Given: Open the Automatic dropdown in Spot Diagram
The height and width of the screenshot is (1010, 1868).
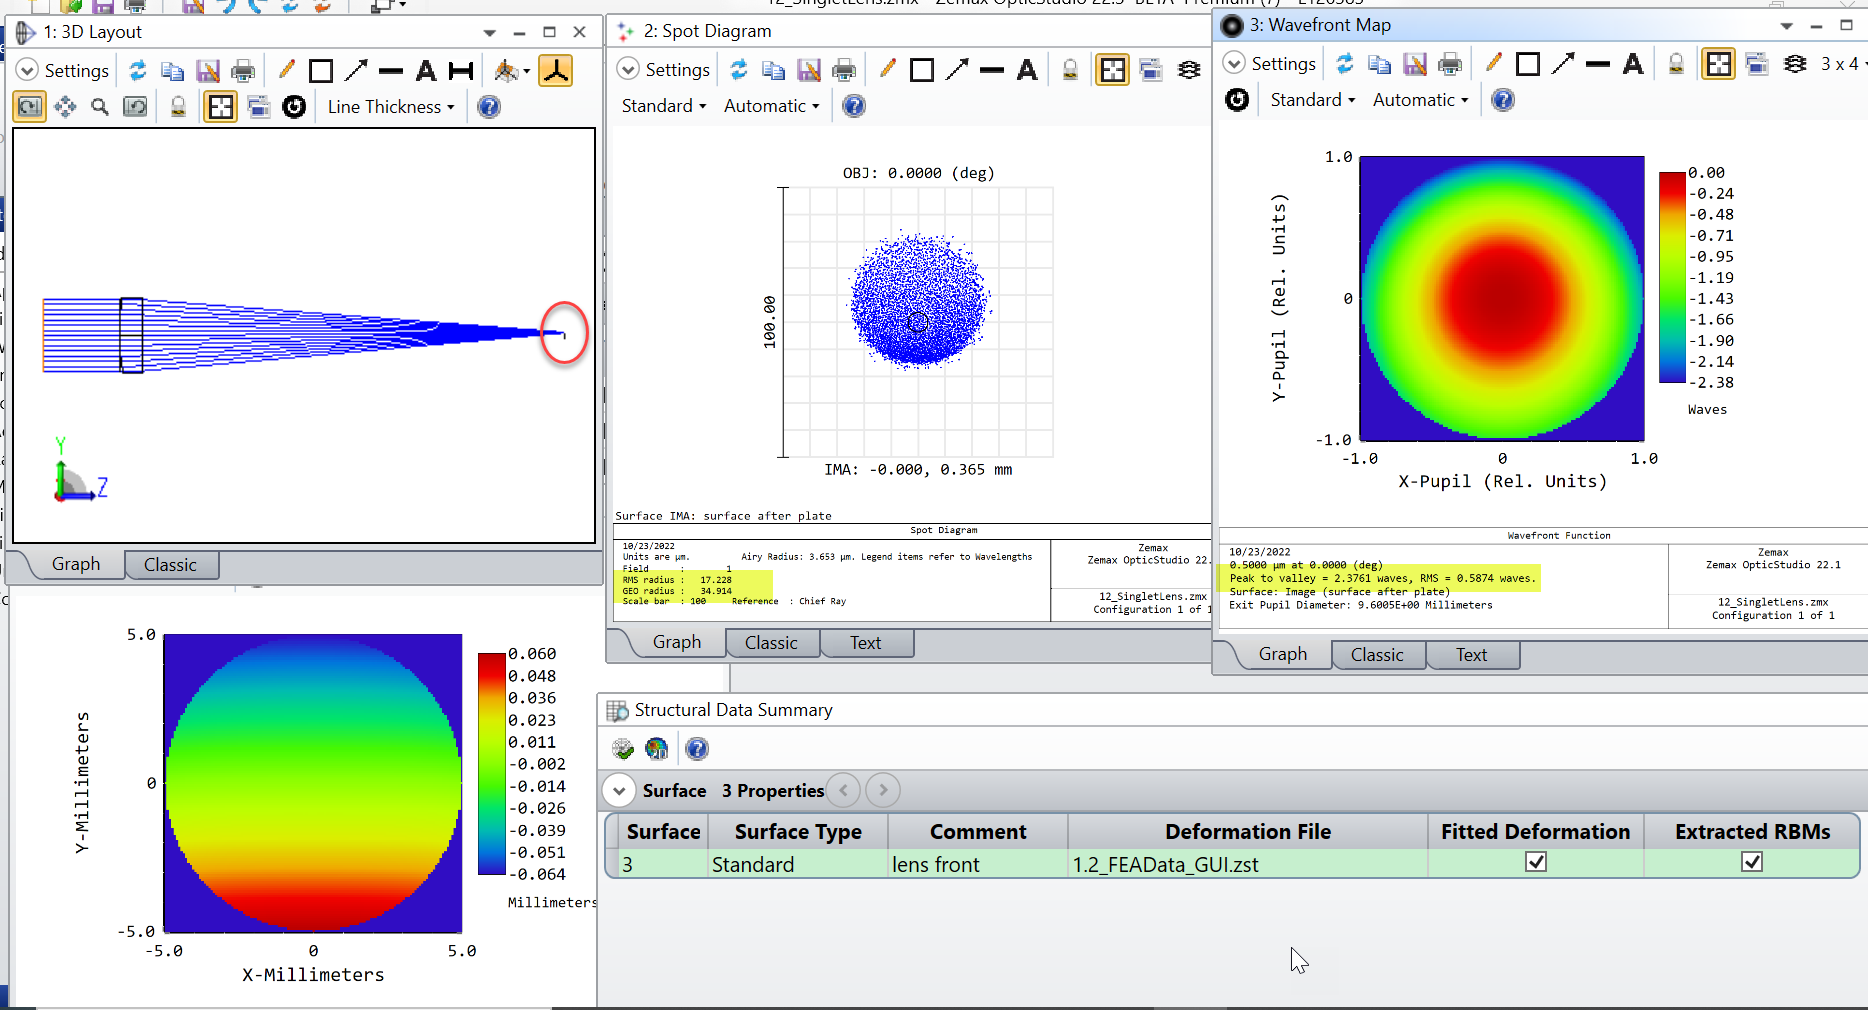Looking at the screenshot, I should click(771, 105).
